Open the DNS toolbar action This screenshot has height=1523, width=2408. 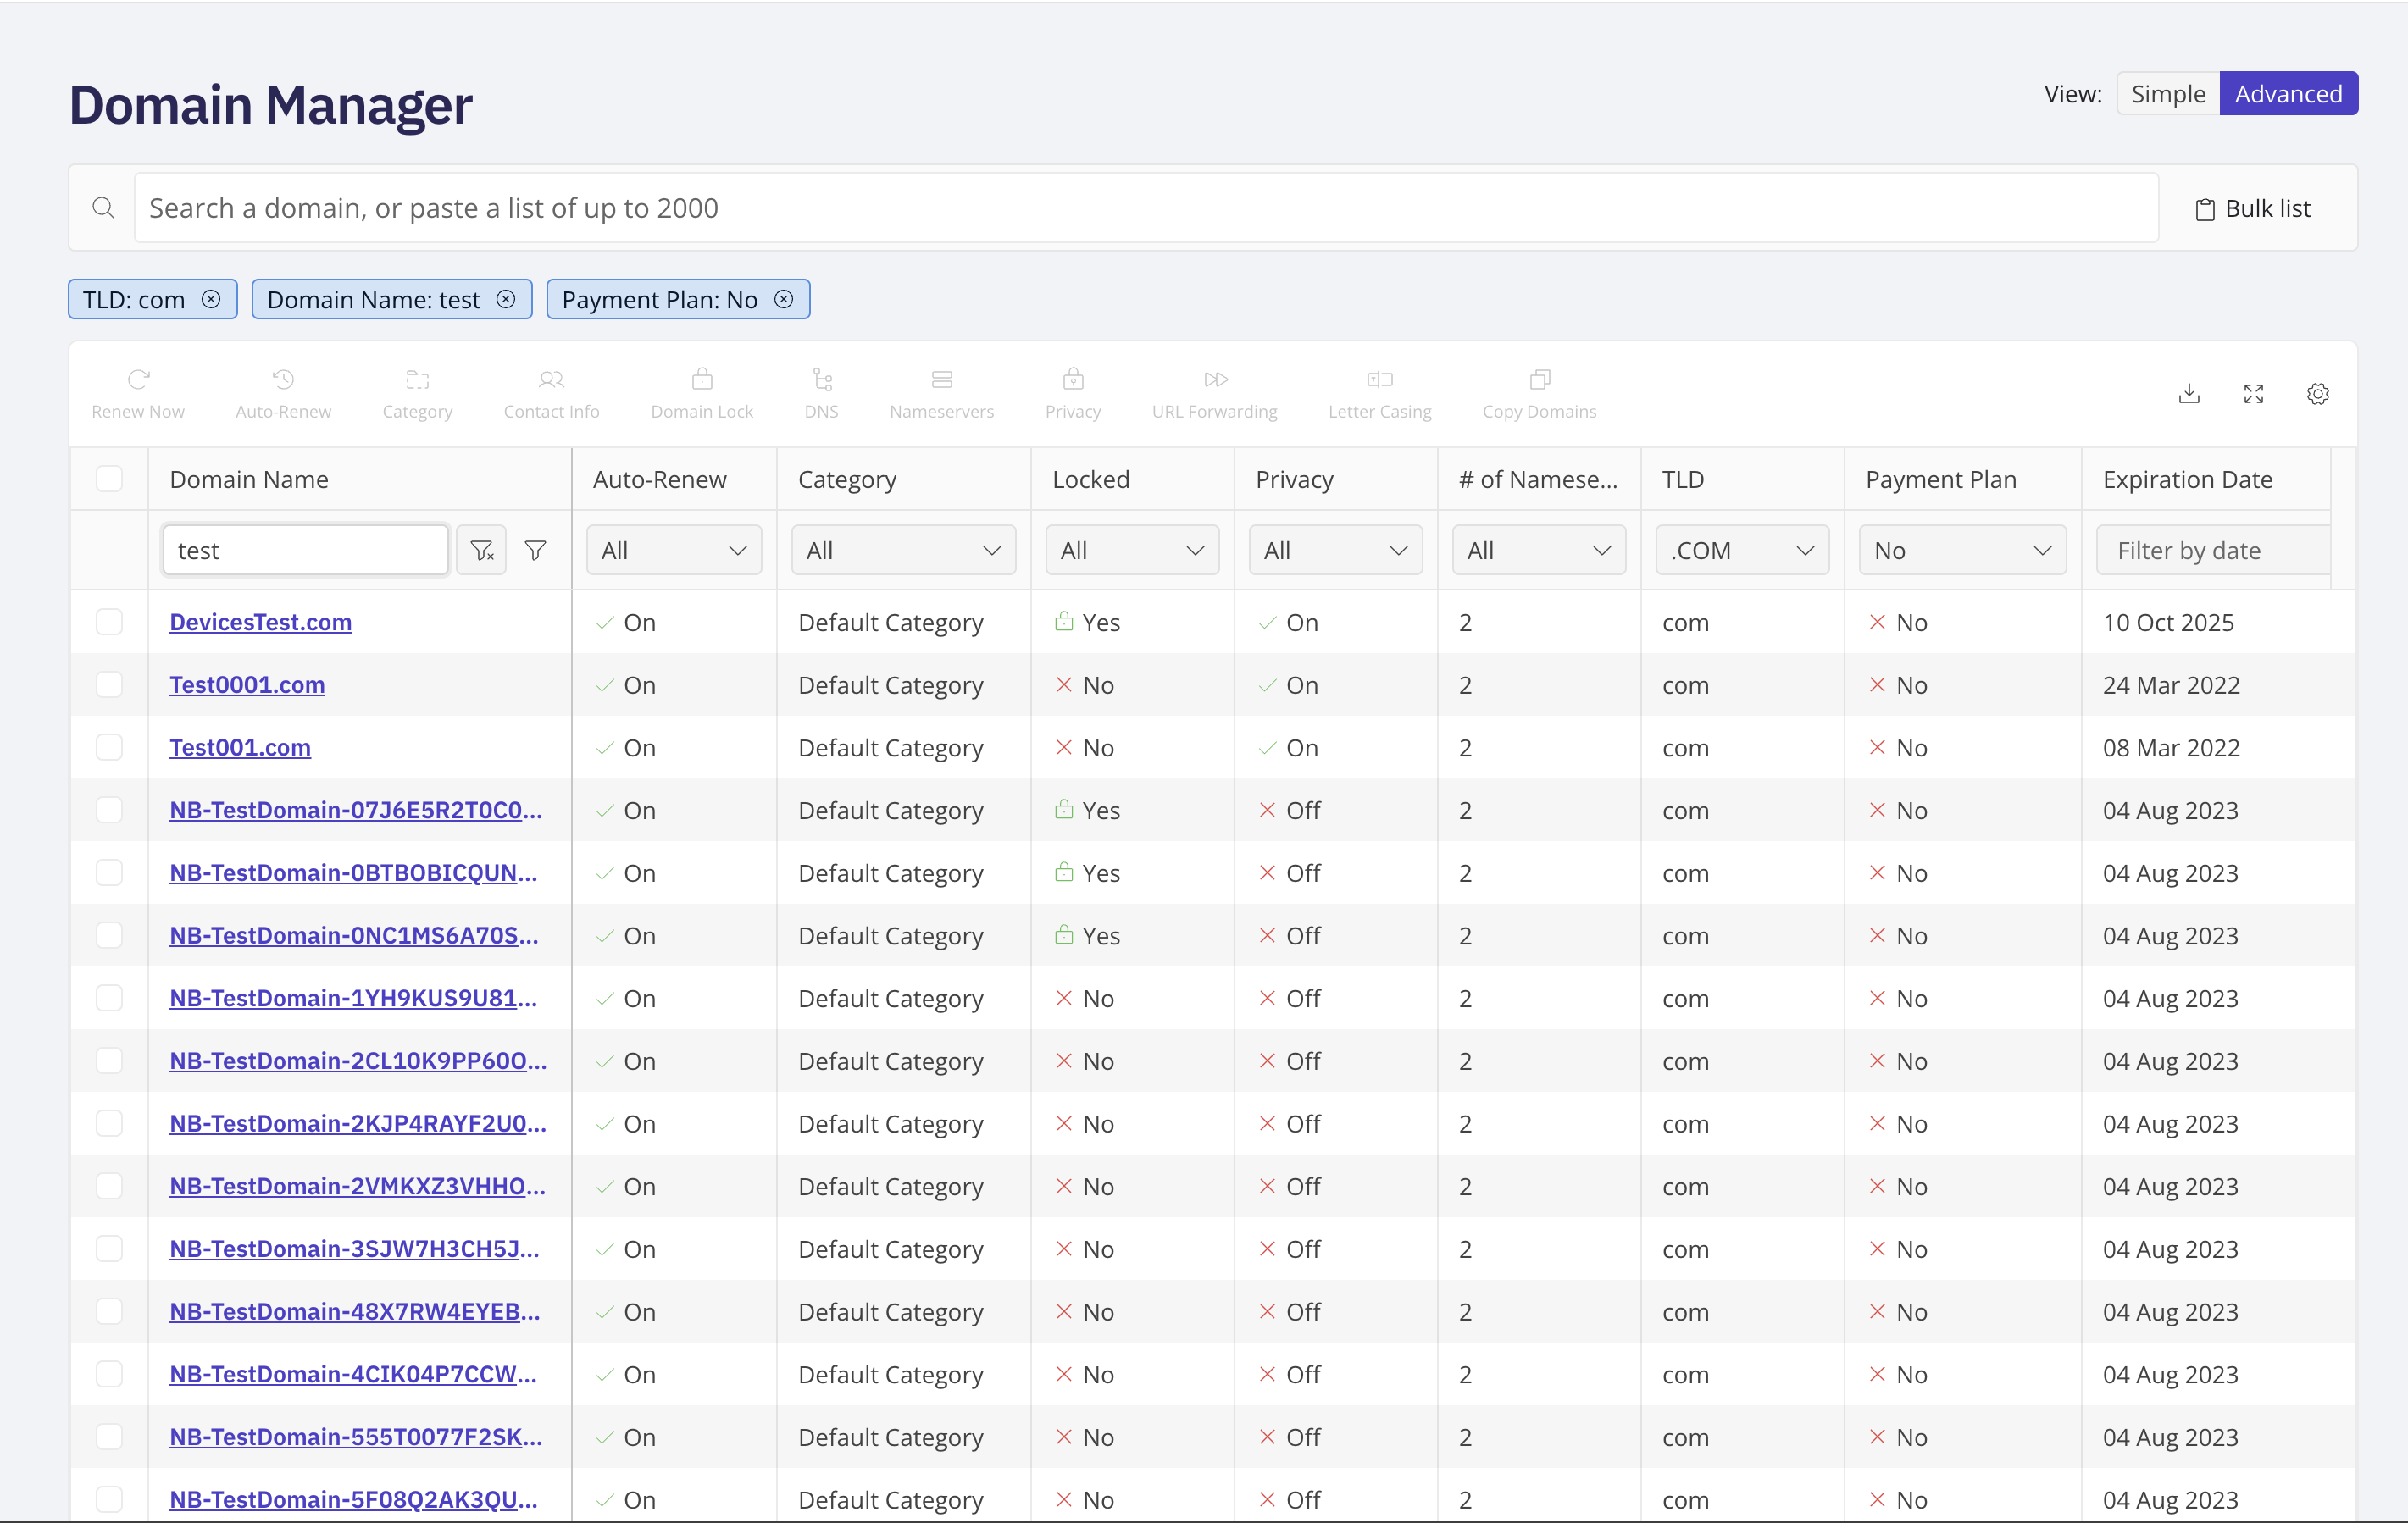click(x=822, y=394)
